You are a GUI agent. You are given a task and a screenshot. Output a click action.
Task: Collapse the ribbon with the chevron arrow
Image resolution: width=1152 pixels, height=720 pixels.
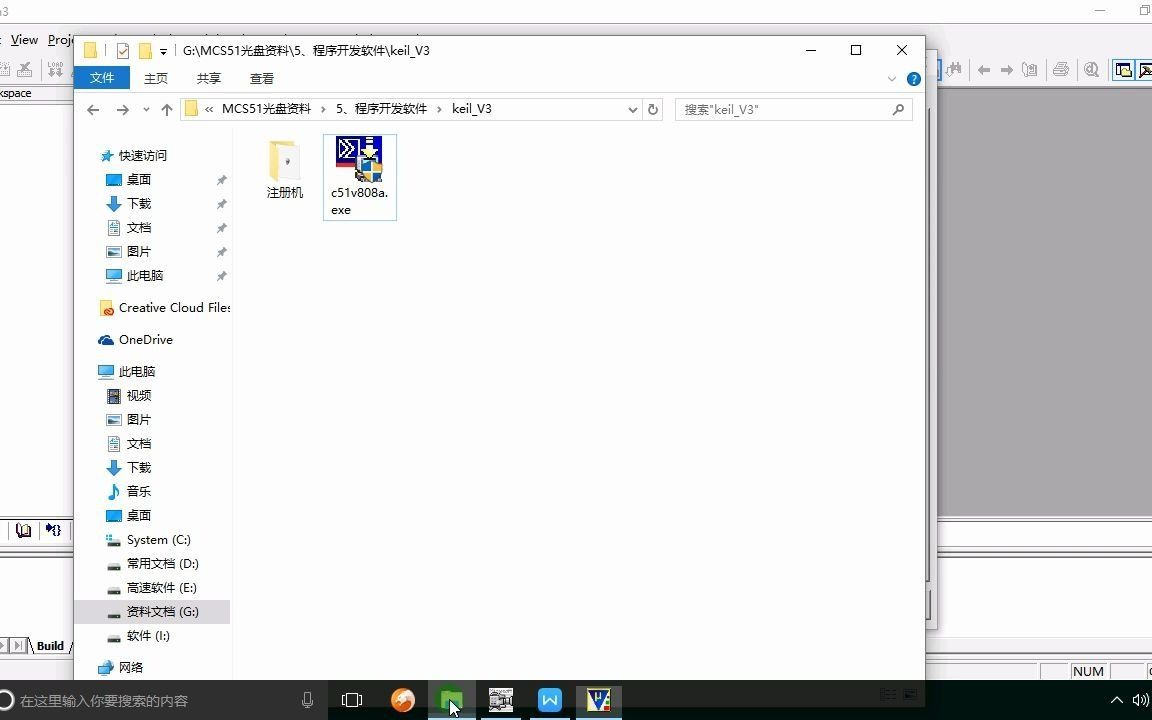pyautogui.click(x=891, y=79)
